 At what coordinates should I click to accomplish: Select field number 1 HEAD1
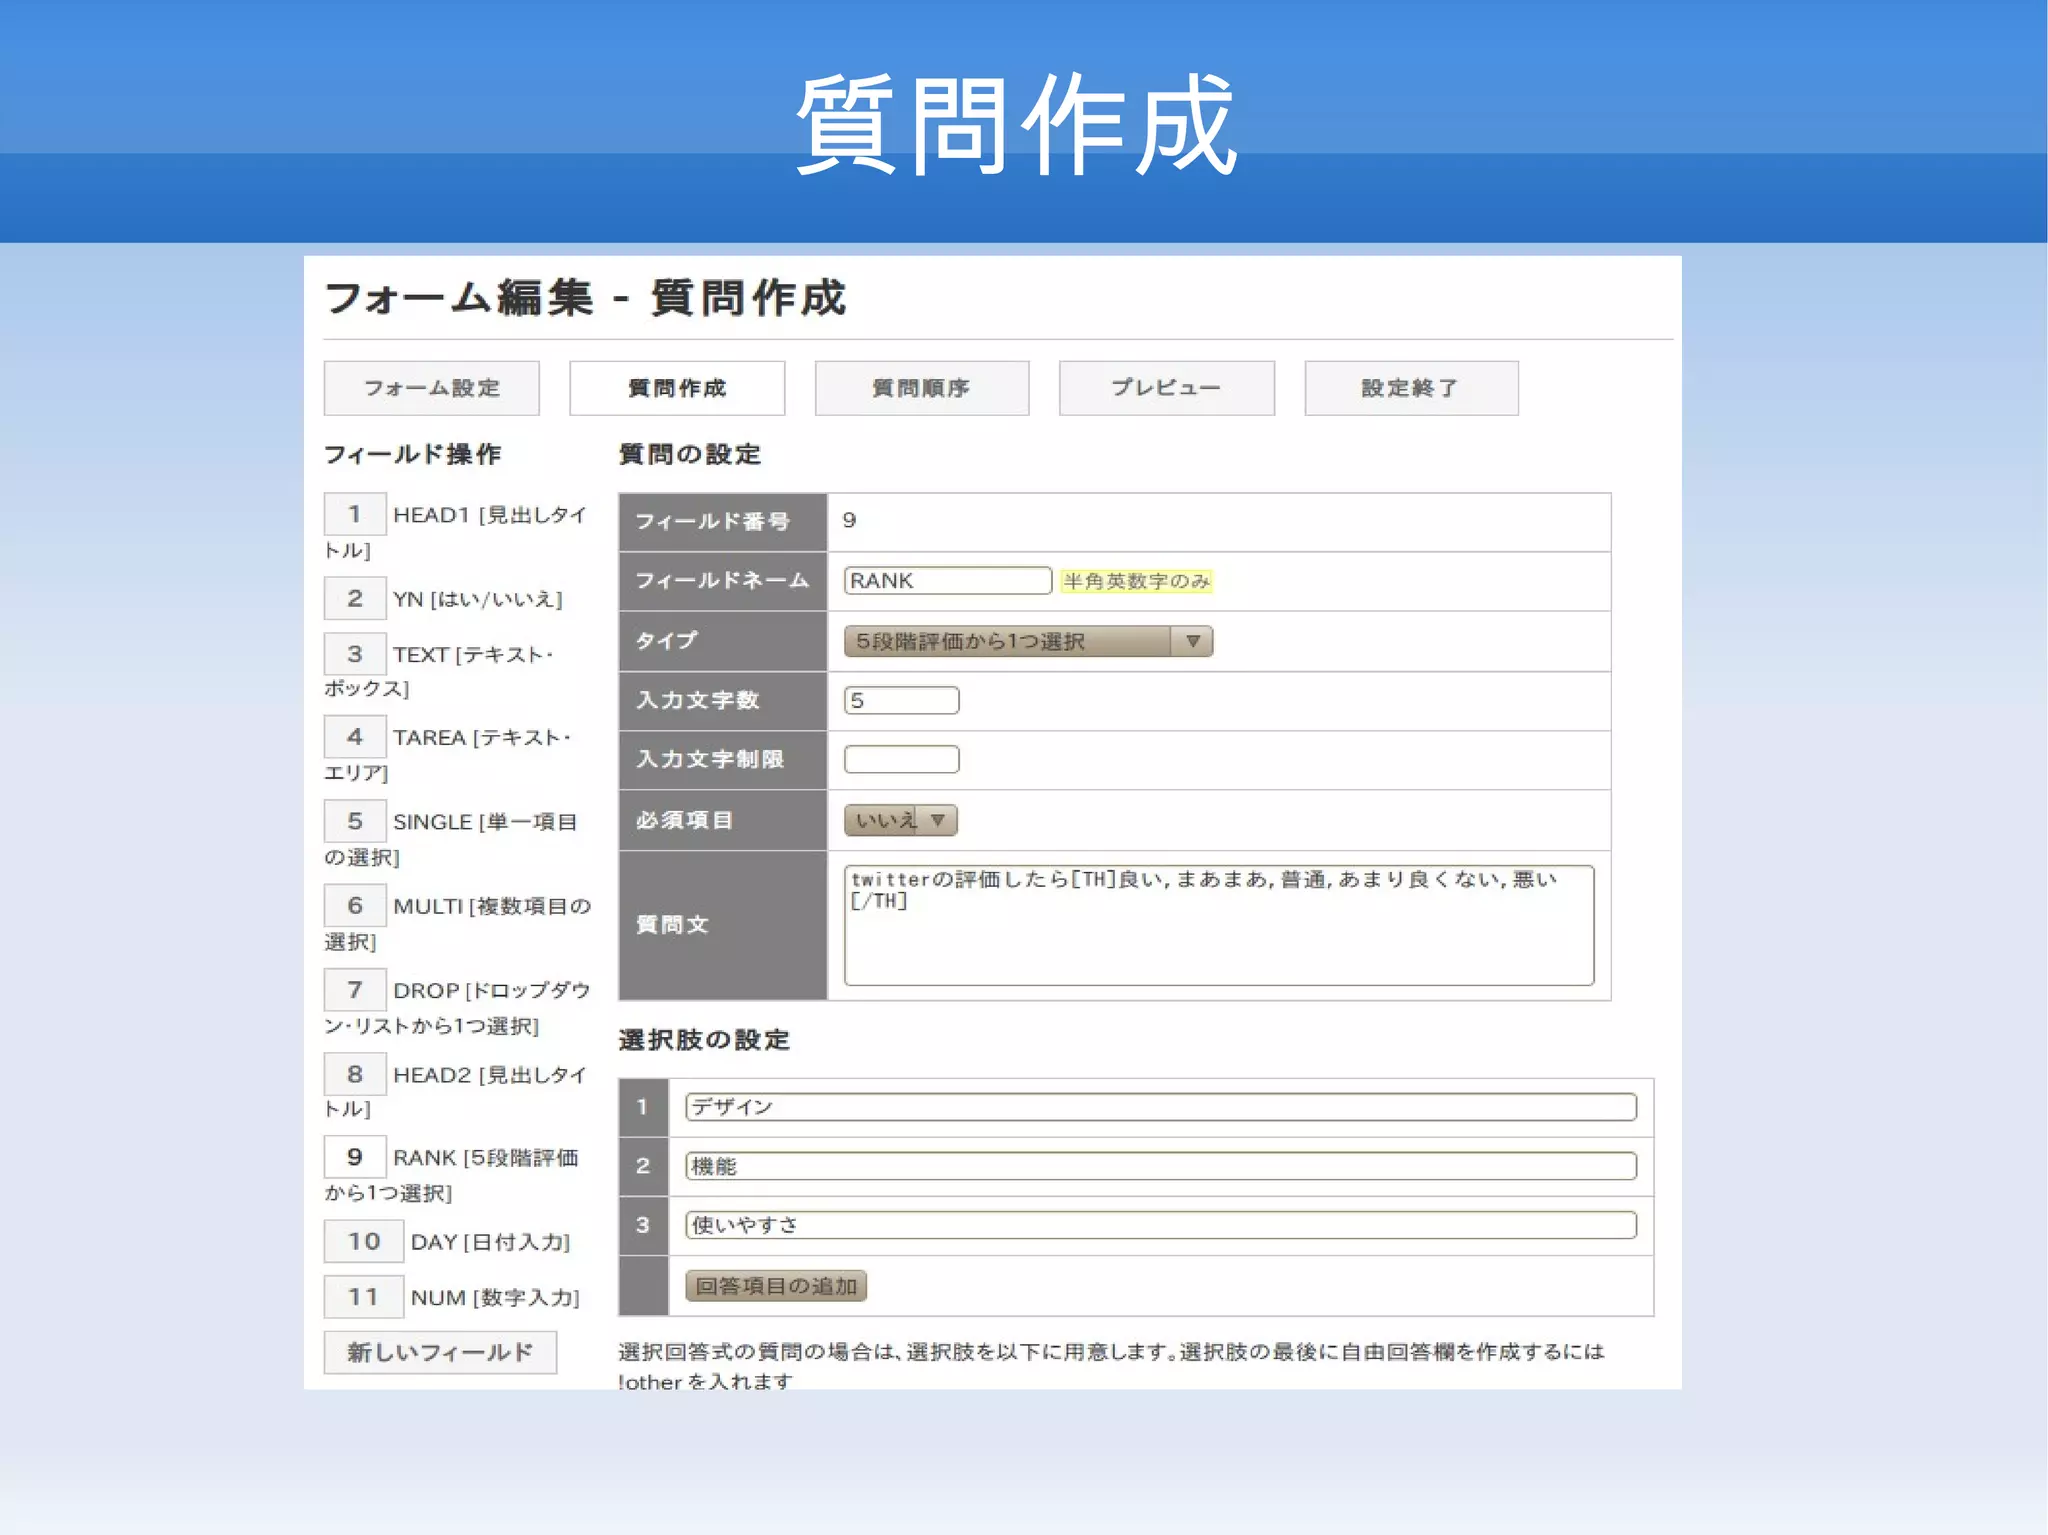click(x=355, y=514)
